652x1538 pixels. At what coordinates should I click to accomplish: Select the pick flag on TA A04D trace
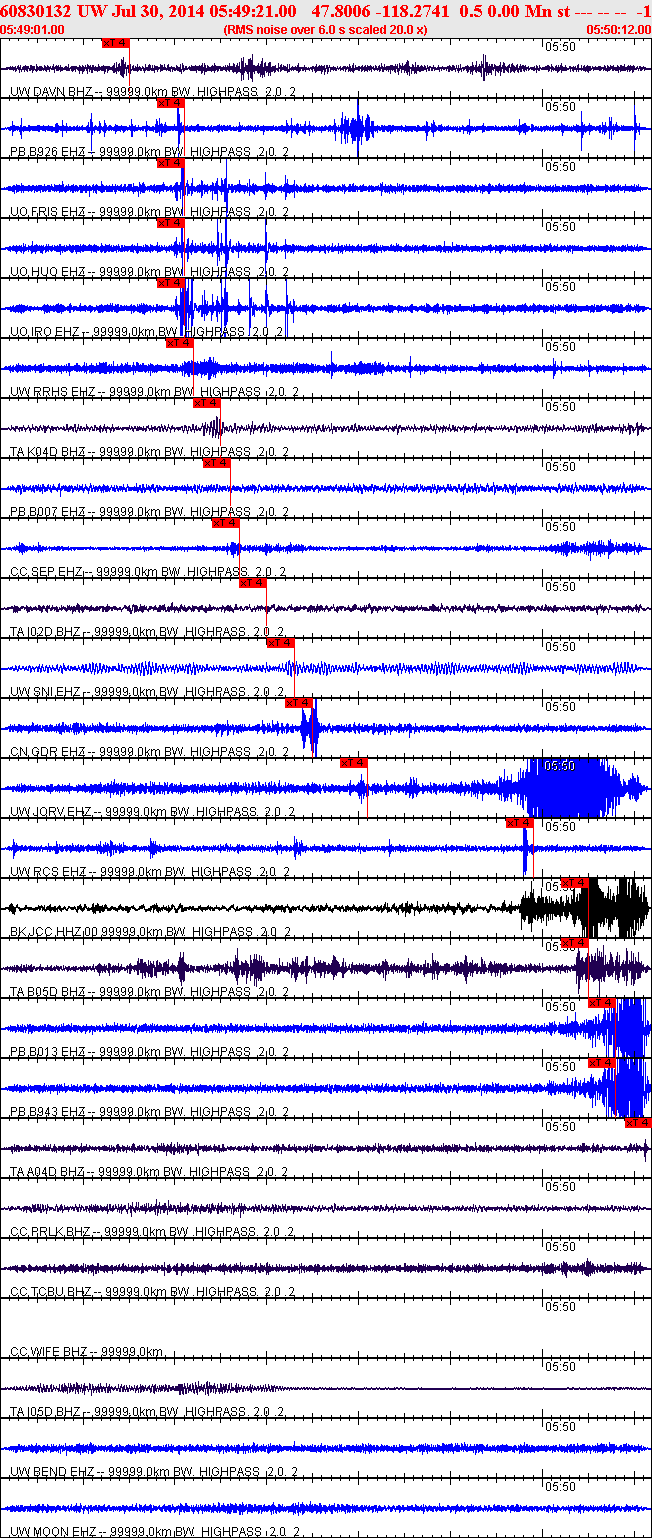638,1123
